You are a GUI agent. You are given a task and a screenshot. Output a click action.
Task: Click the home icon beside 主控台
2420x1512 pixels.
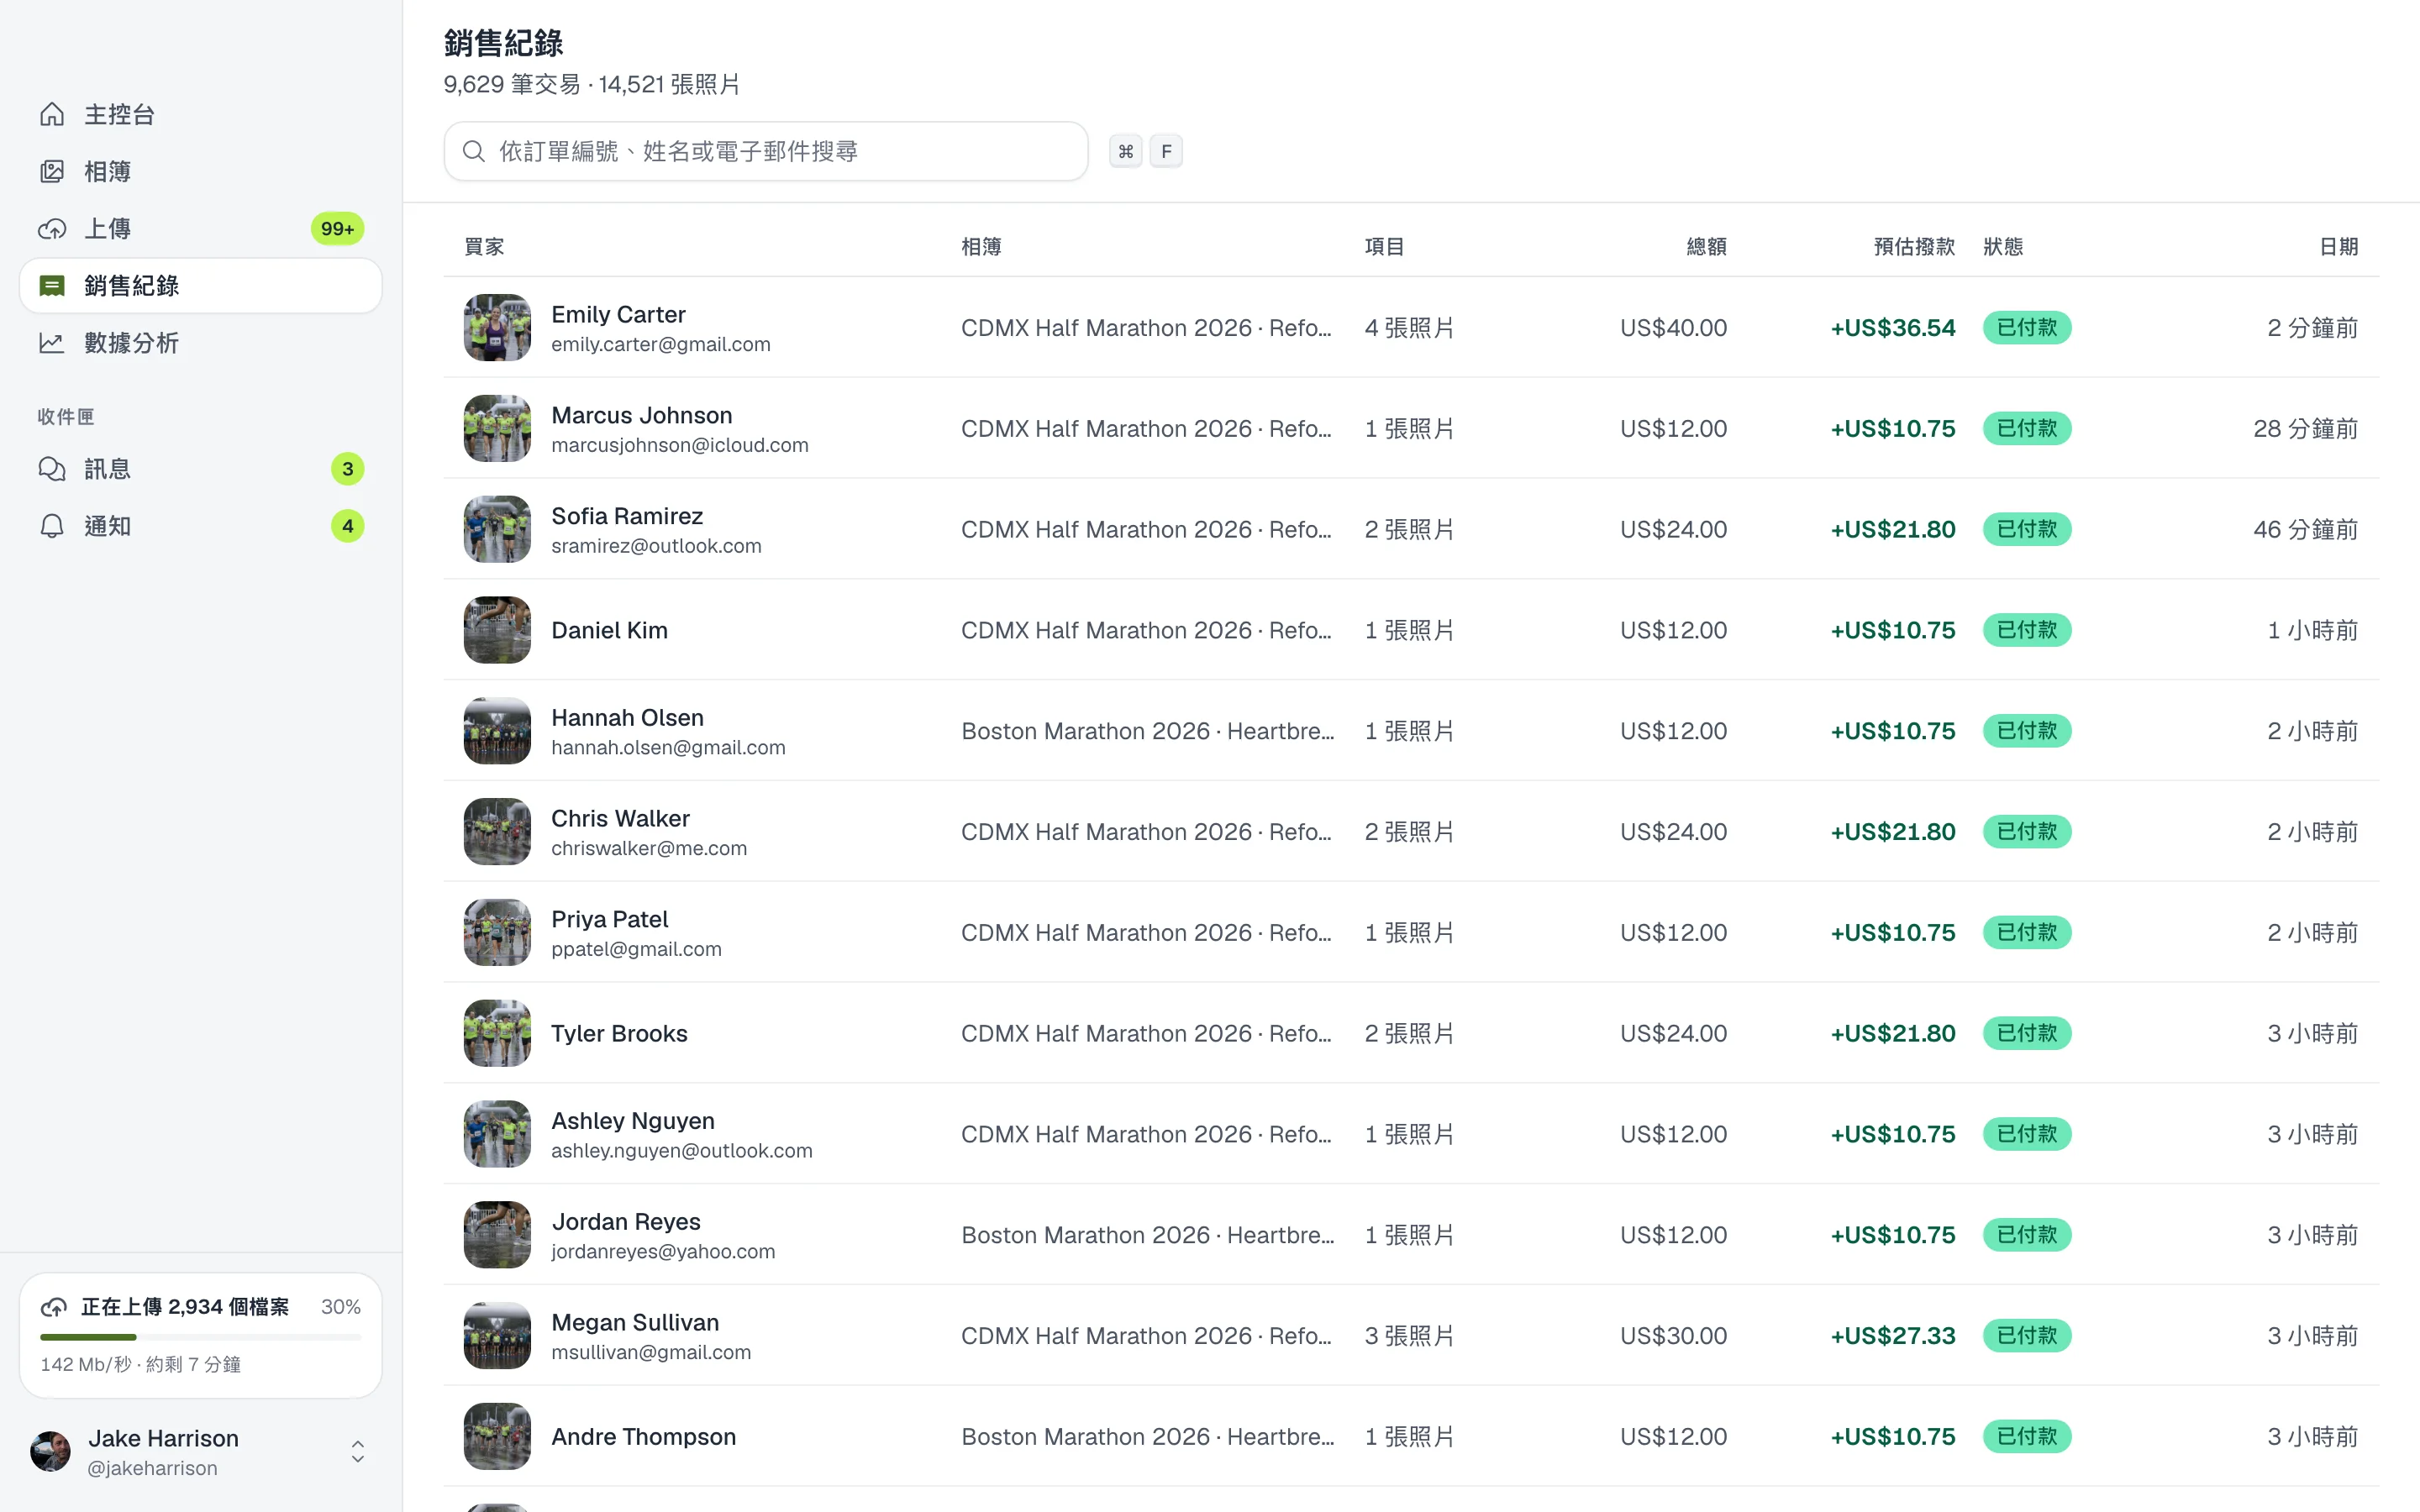tap(52, 115)
